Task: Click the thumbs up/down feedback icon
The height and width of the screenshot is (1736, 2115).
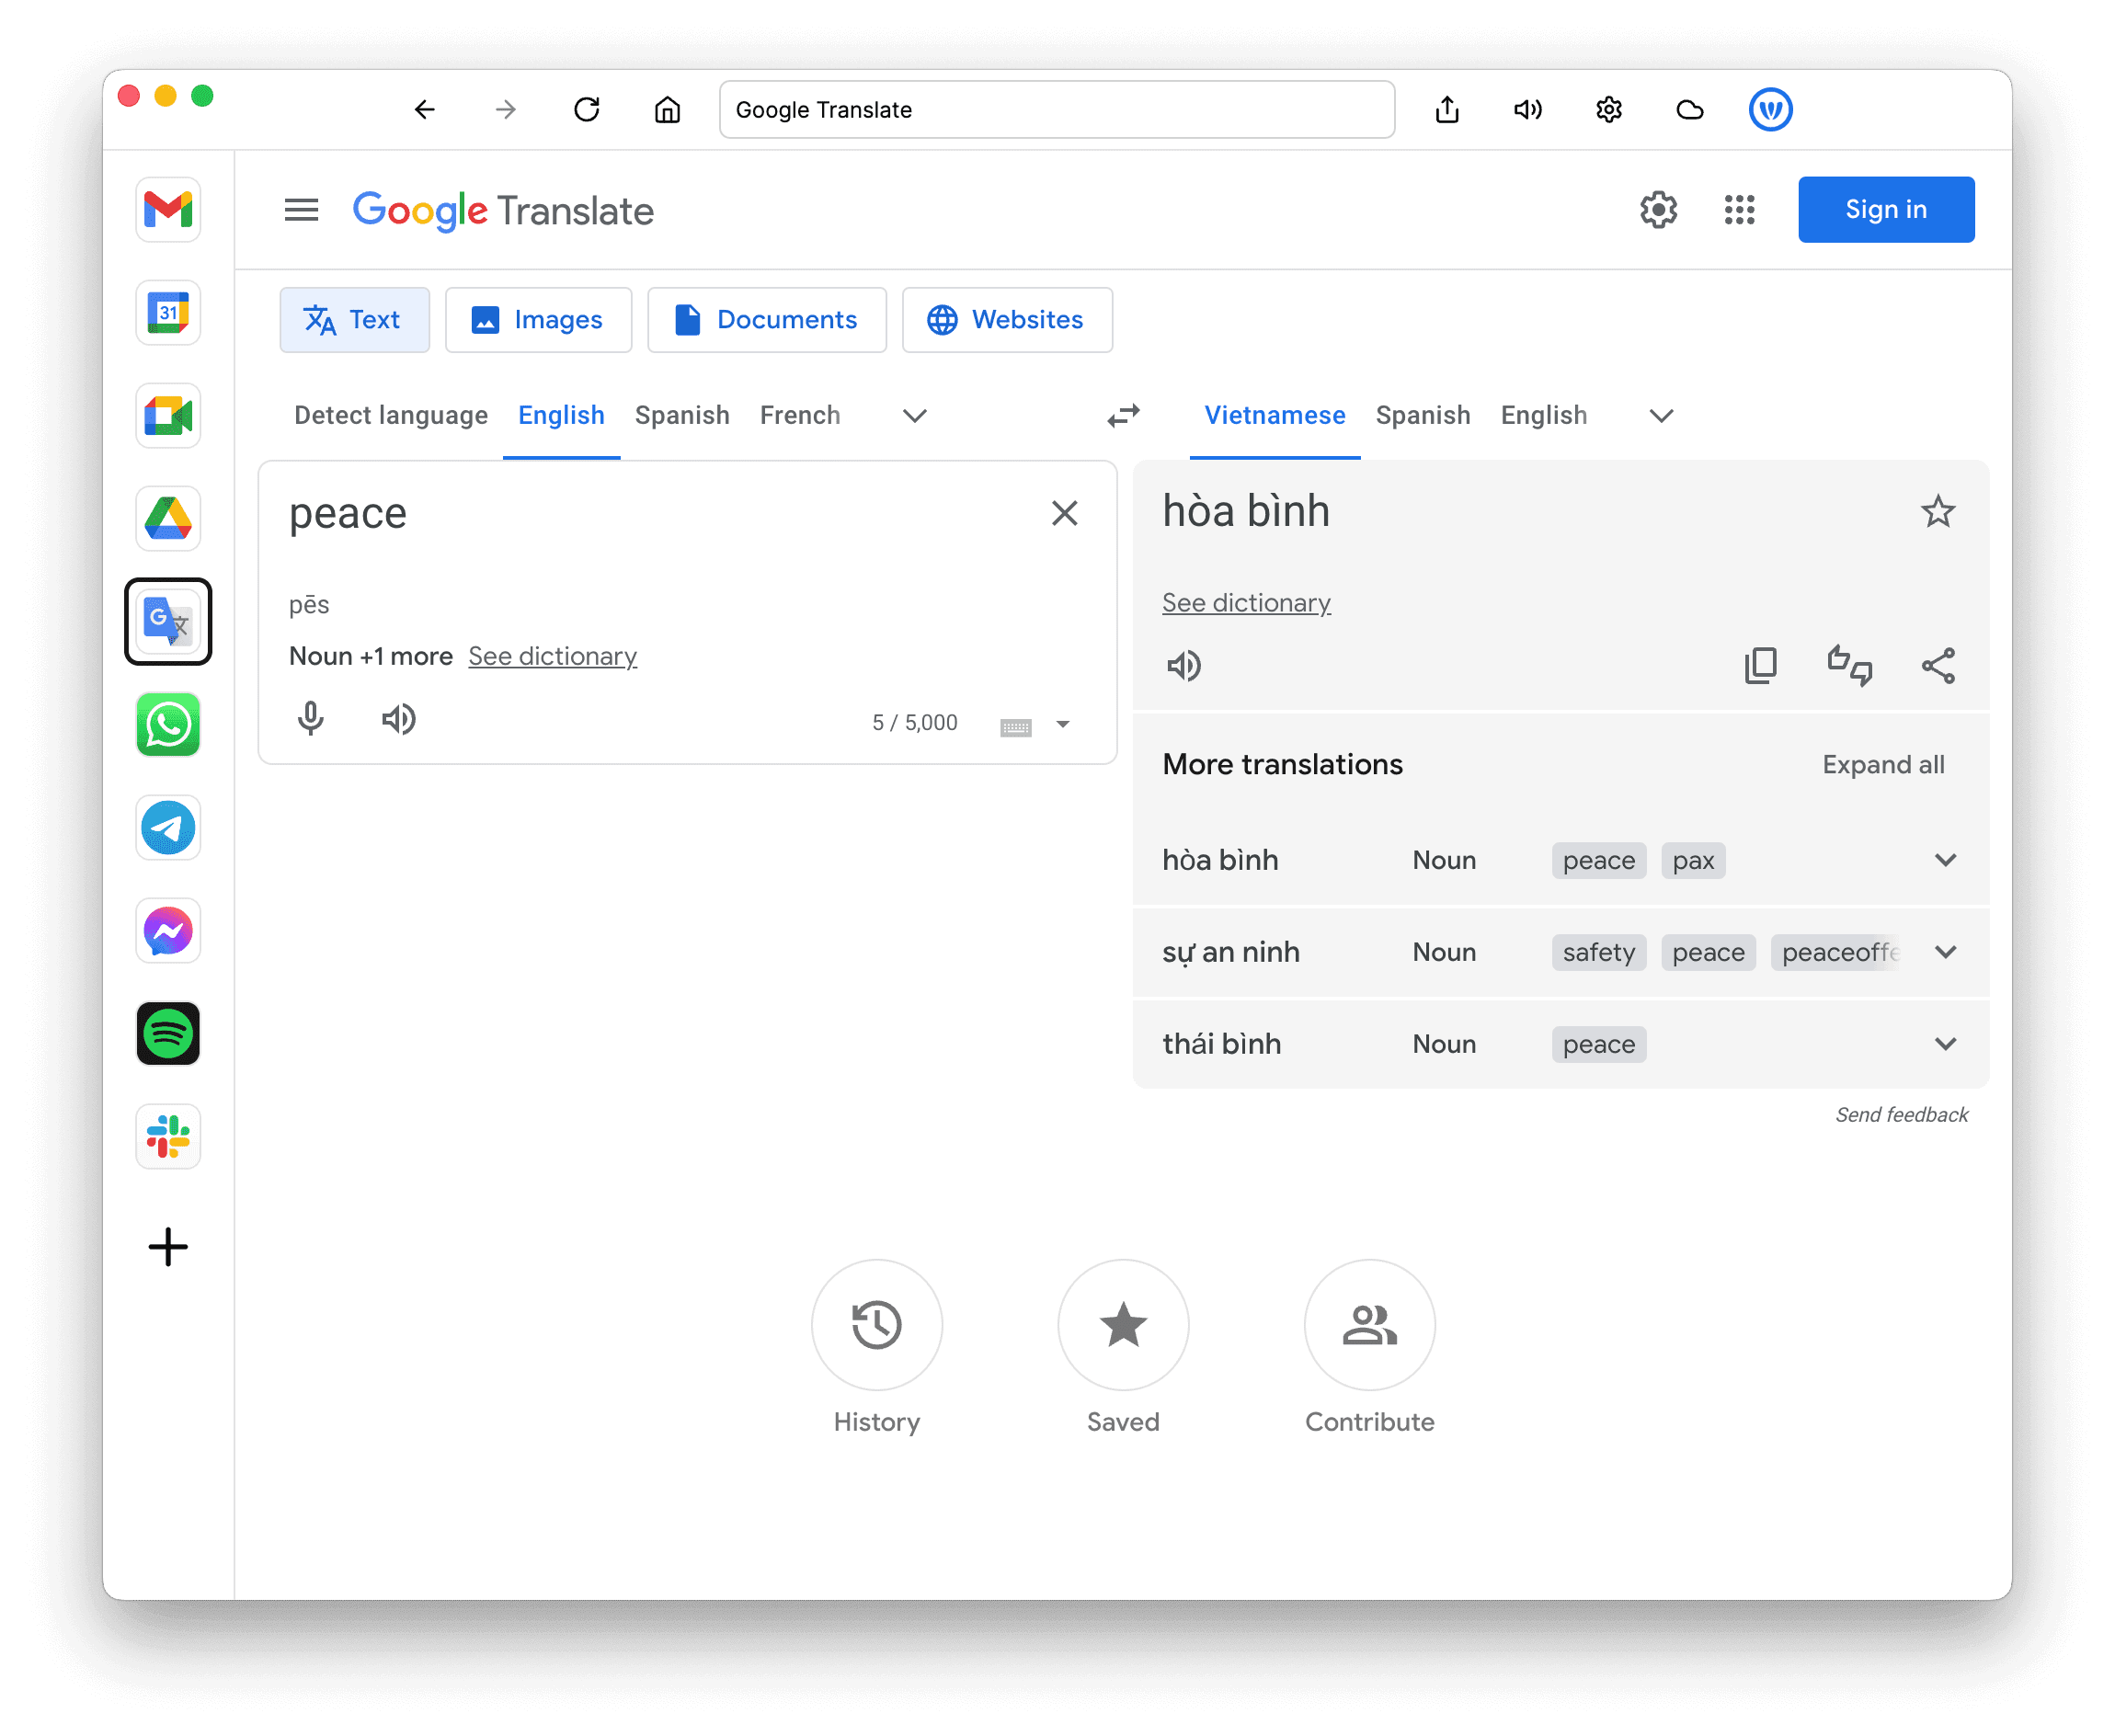Action: tap(1846, 664)
